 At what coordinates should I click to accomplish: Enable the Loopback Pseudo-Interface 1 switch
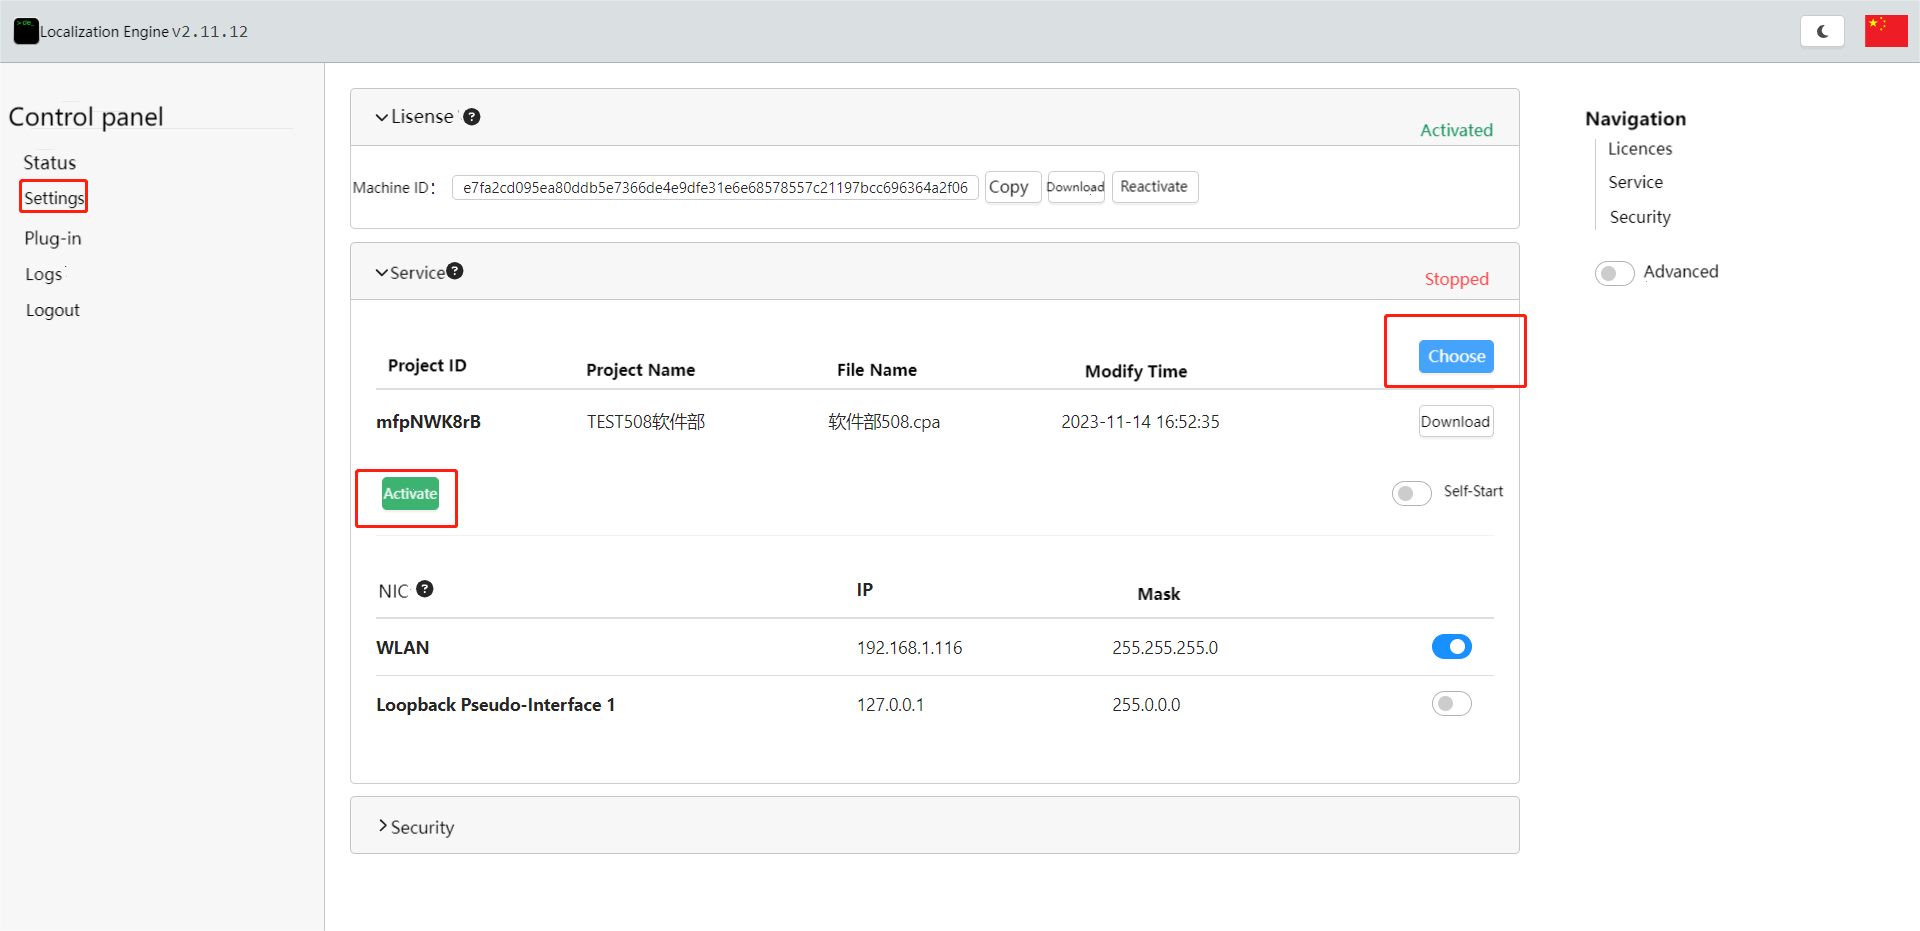[x=1451, y=704]
